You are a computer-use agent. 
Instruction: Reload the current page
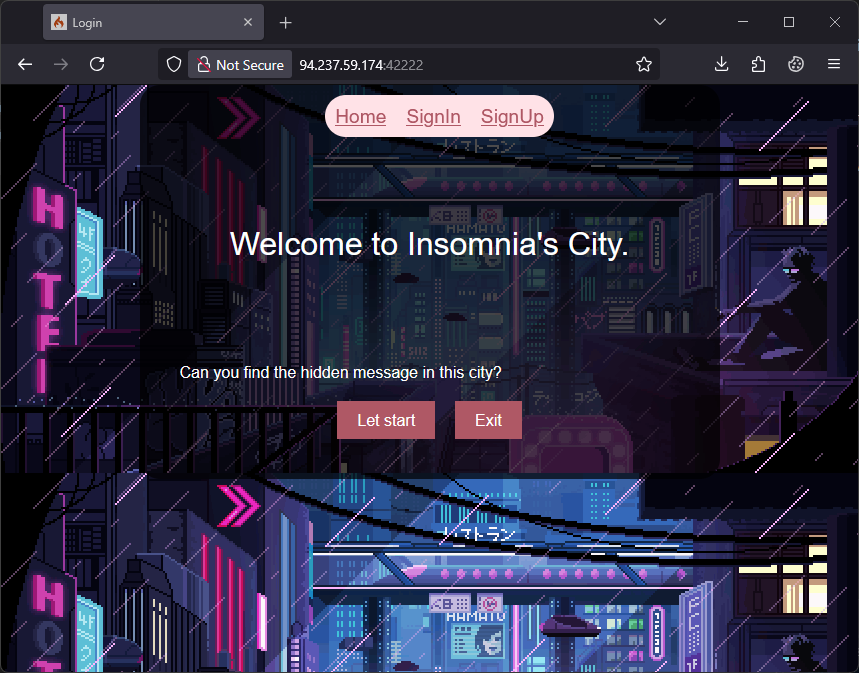97,64
